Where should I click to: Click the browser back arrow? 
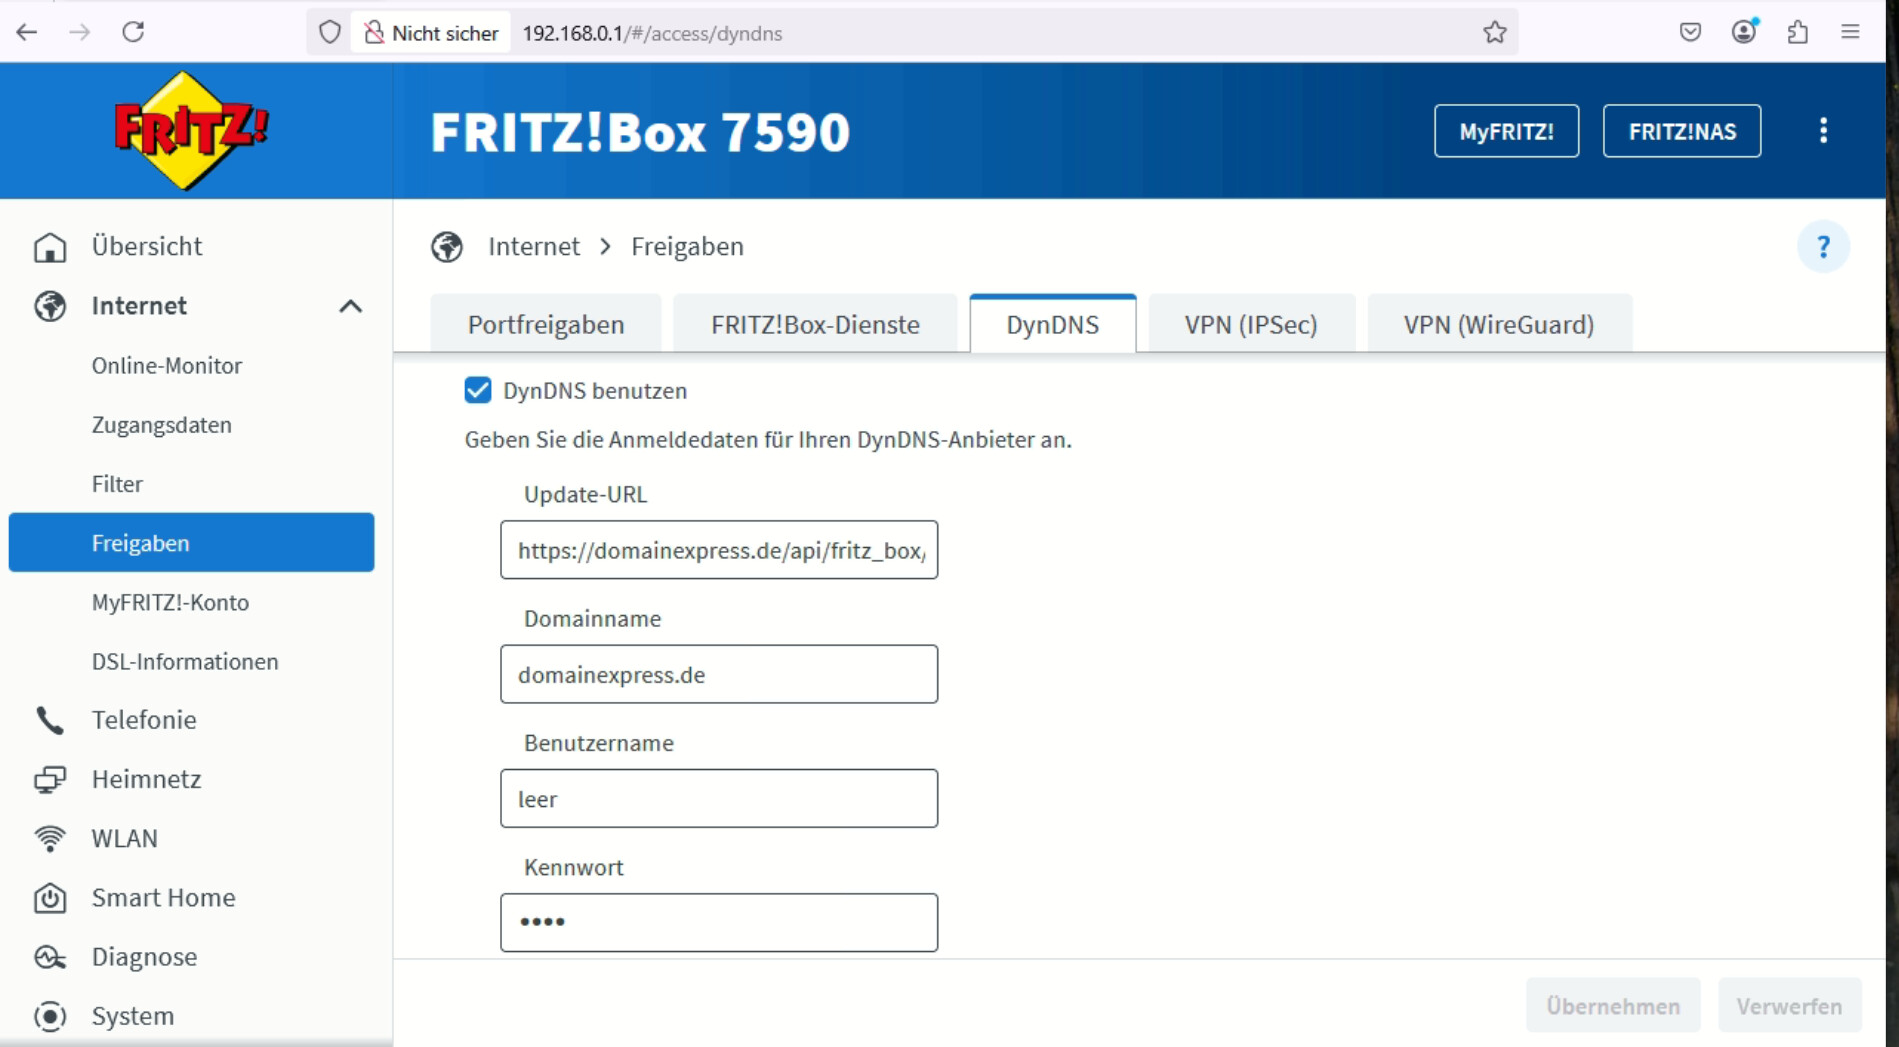coord(27,32)
